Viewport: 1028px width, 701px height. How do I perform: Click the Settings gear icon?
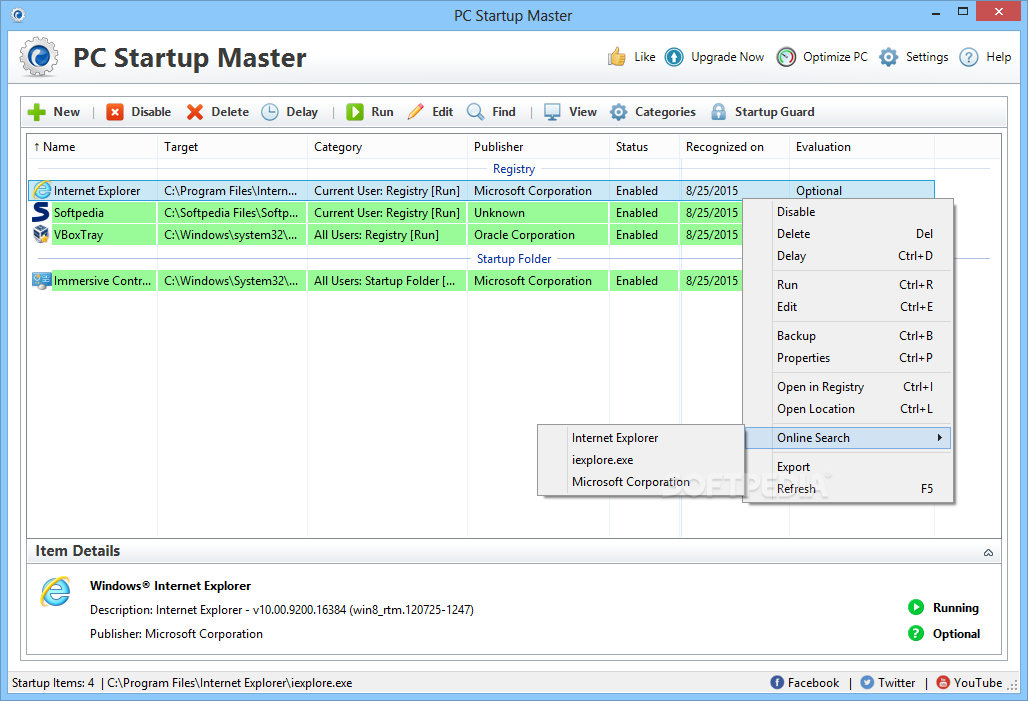(x=888, y=57)
